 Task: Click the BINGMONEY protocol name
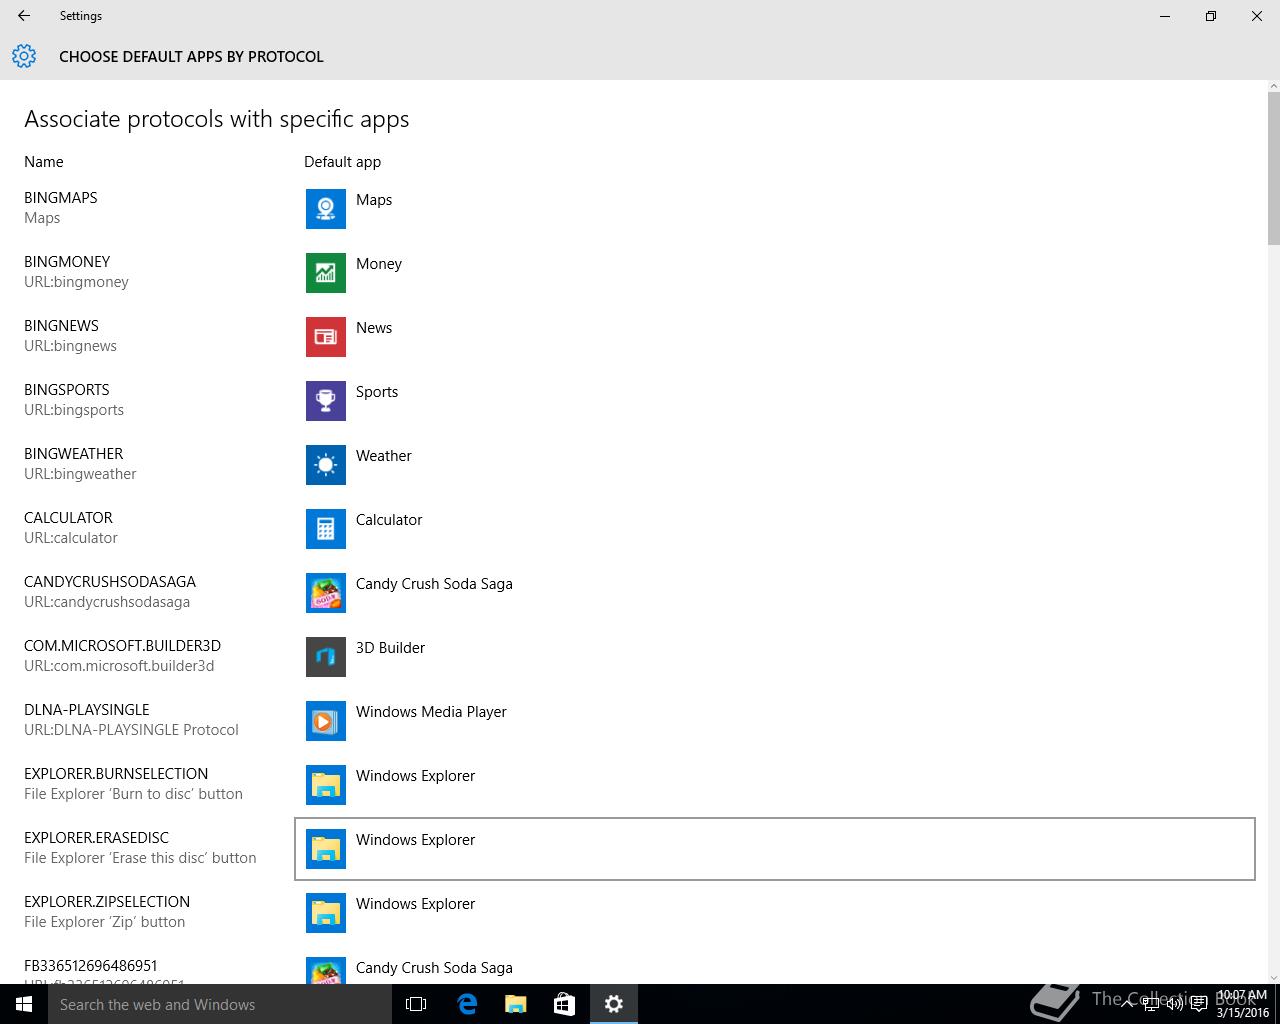coord(67,262)
